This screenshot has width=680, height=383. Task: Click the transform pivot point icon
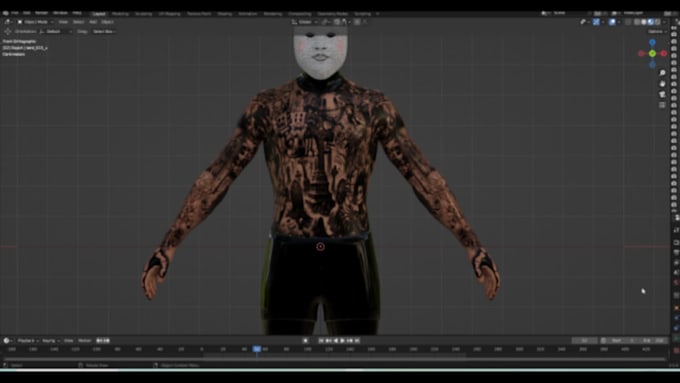[326, 22]
